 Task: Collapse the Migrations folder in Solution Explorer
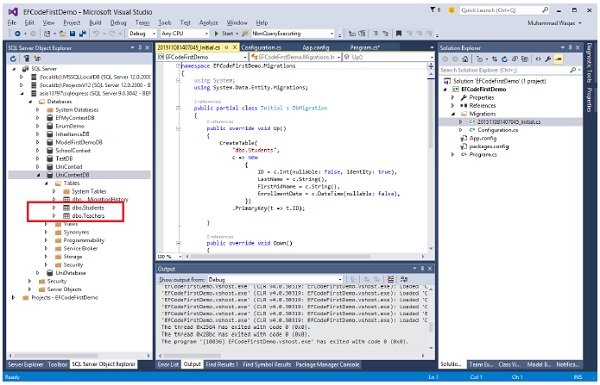pos(453,114)
